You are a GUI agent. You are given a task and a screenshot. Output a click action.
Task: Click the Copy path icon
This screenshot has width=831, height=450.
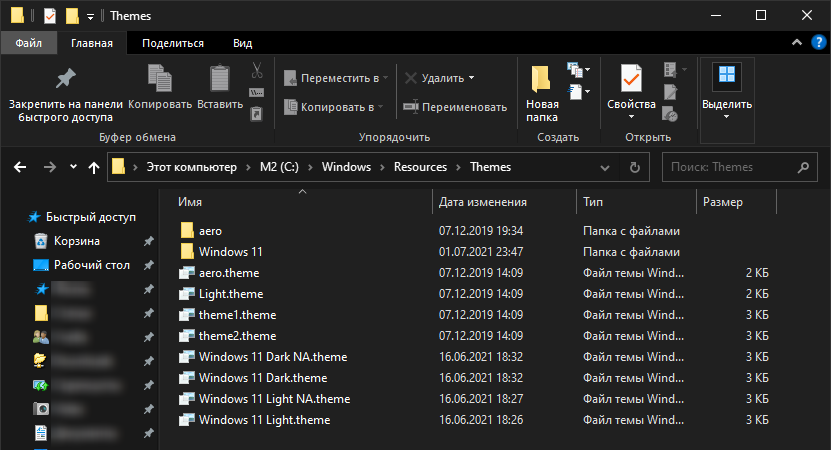point(257,93)
